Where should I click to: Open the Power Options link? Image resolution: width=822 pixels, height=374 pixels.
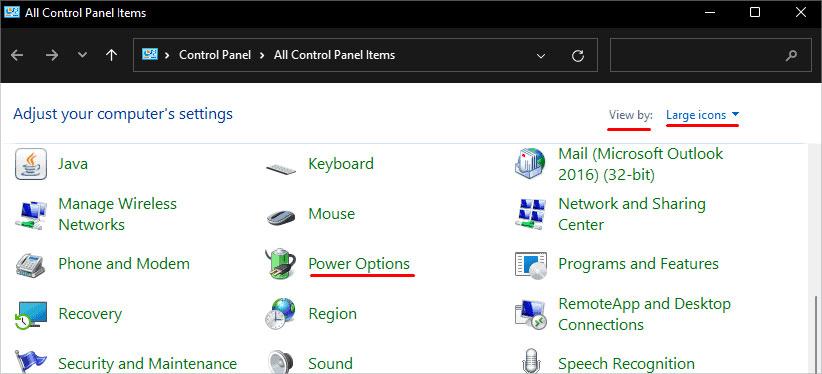[x=359, y=264]
